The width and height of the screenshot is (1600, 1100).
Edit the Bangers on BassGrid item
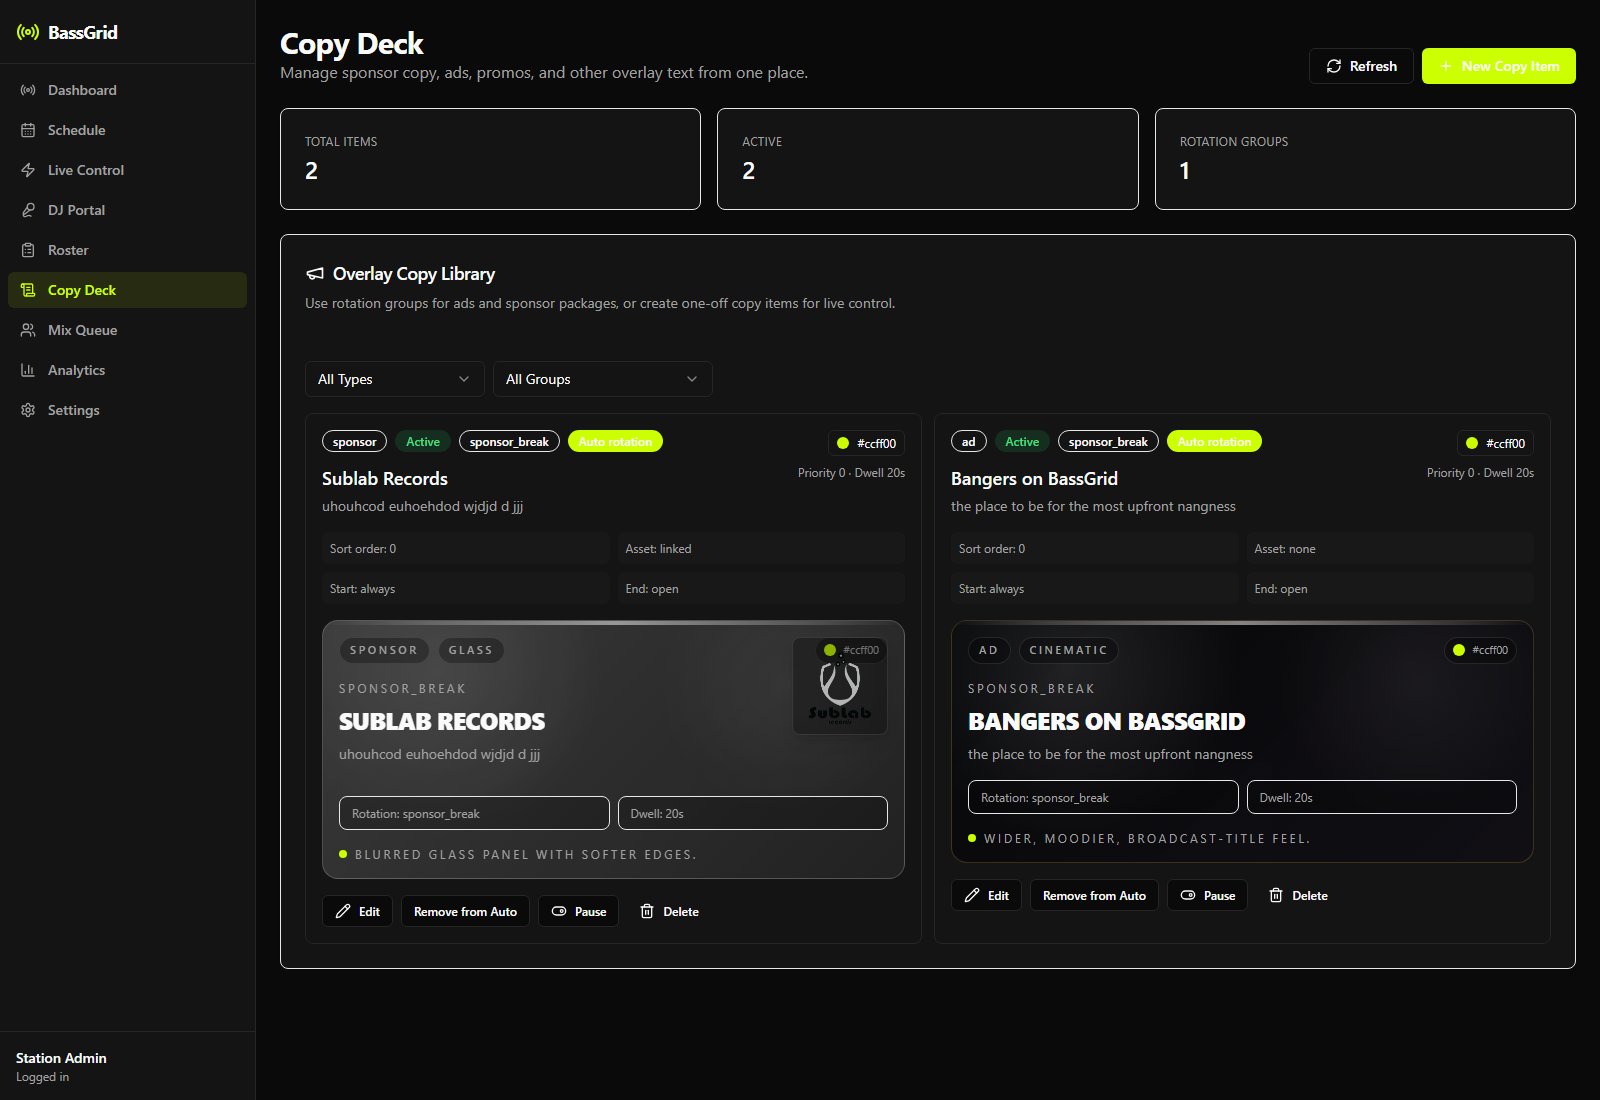(987, 895)
